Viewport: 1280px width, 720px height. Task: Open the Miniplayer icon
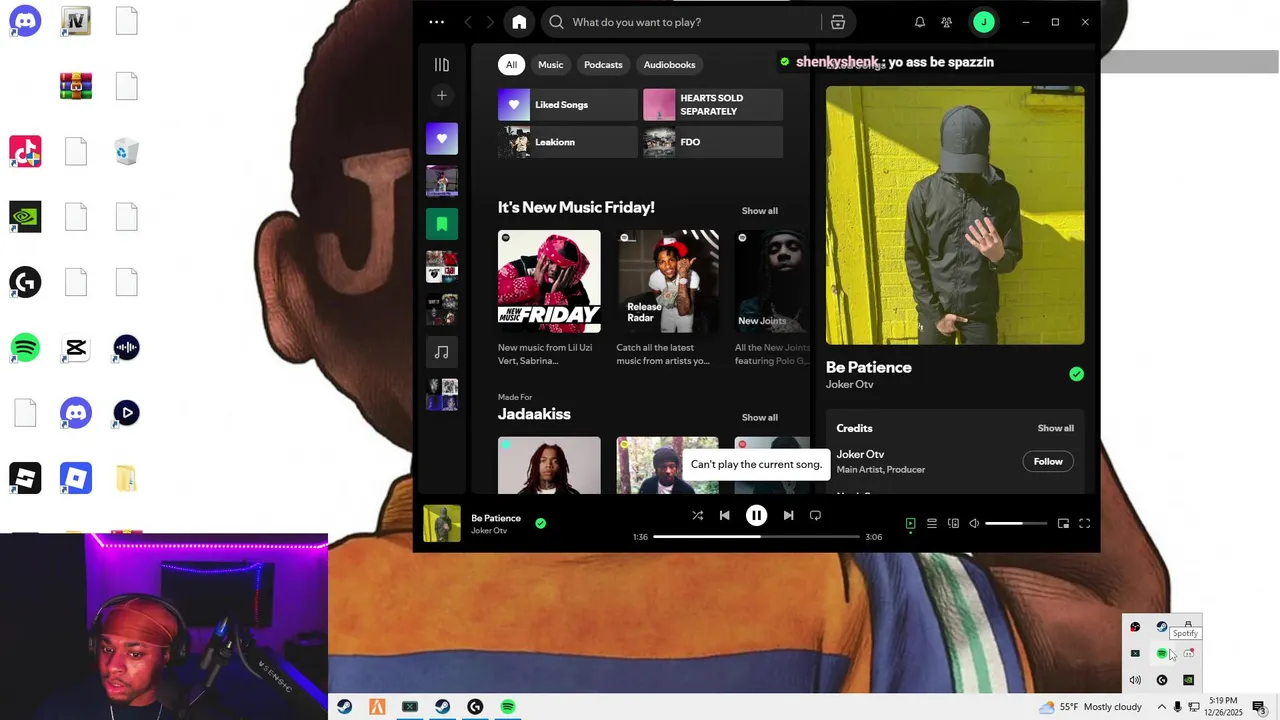(x=1063, y=524)
